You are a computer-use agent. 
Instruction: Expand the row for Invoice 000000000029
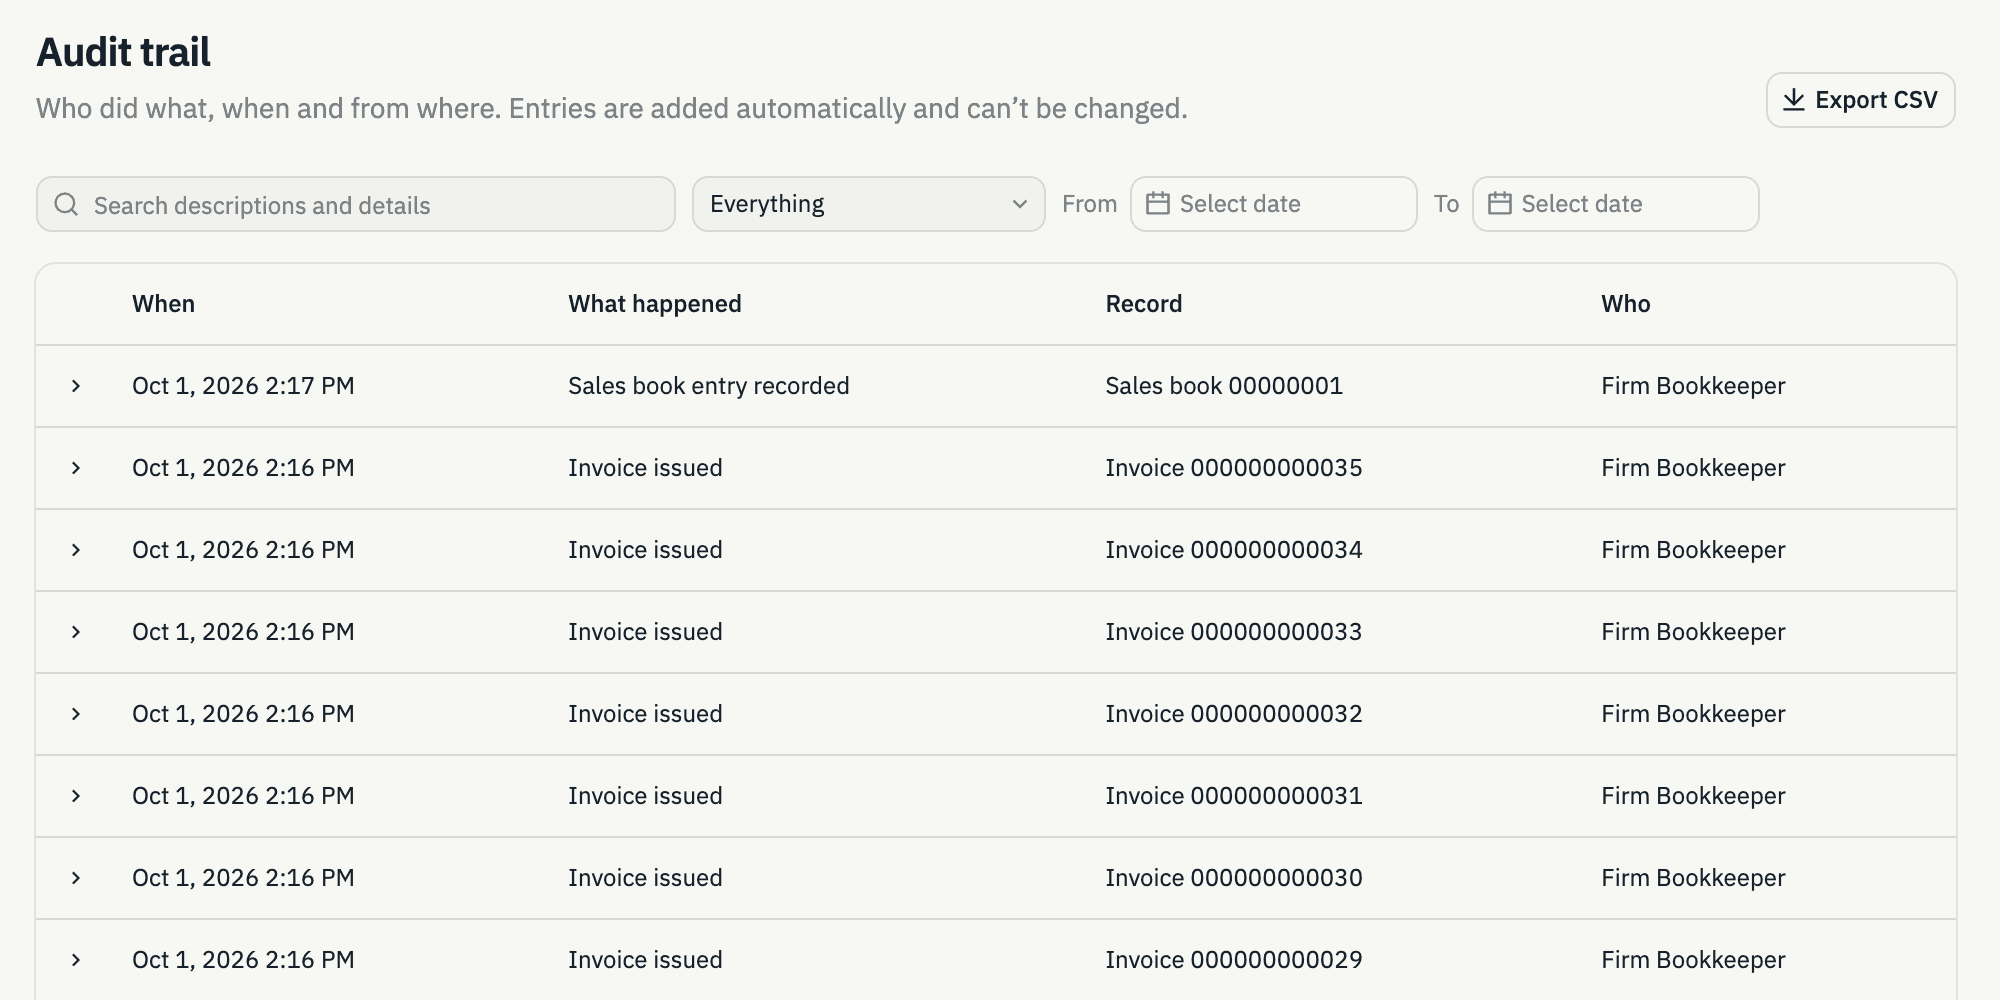(x=76, y=960)
